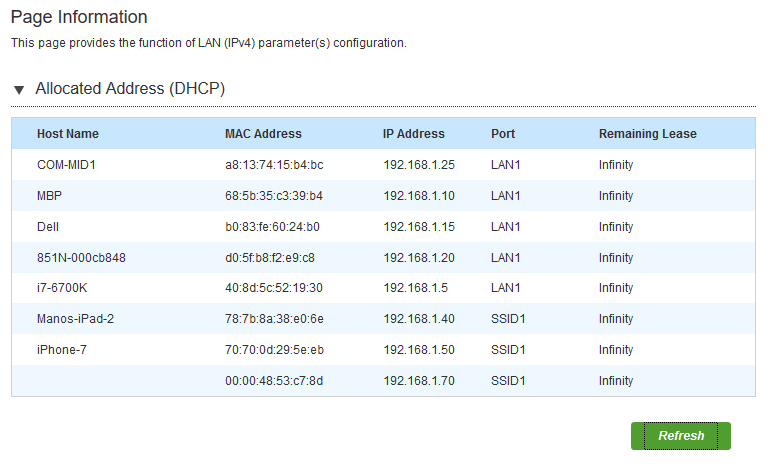Click the Dell host name entry
This screenshot has width=770, height=473.
[x=48, y=226]
